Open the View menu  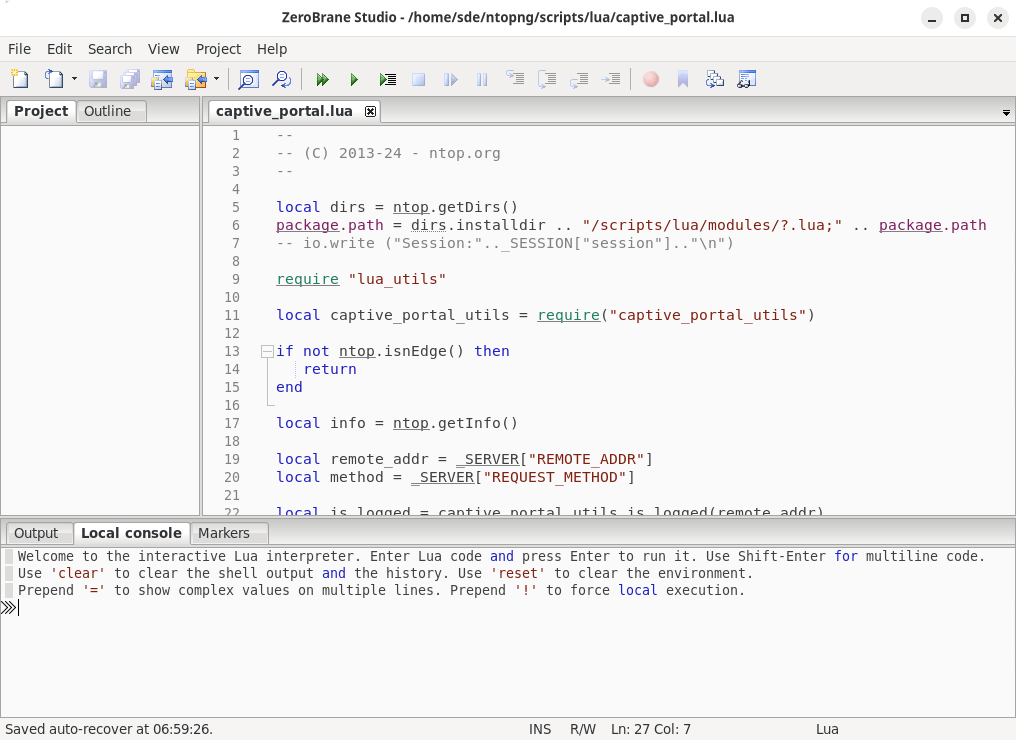point(163,49)
